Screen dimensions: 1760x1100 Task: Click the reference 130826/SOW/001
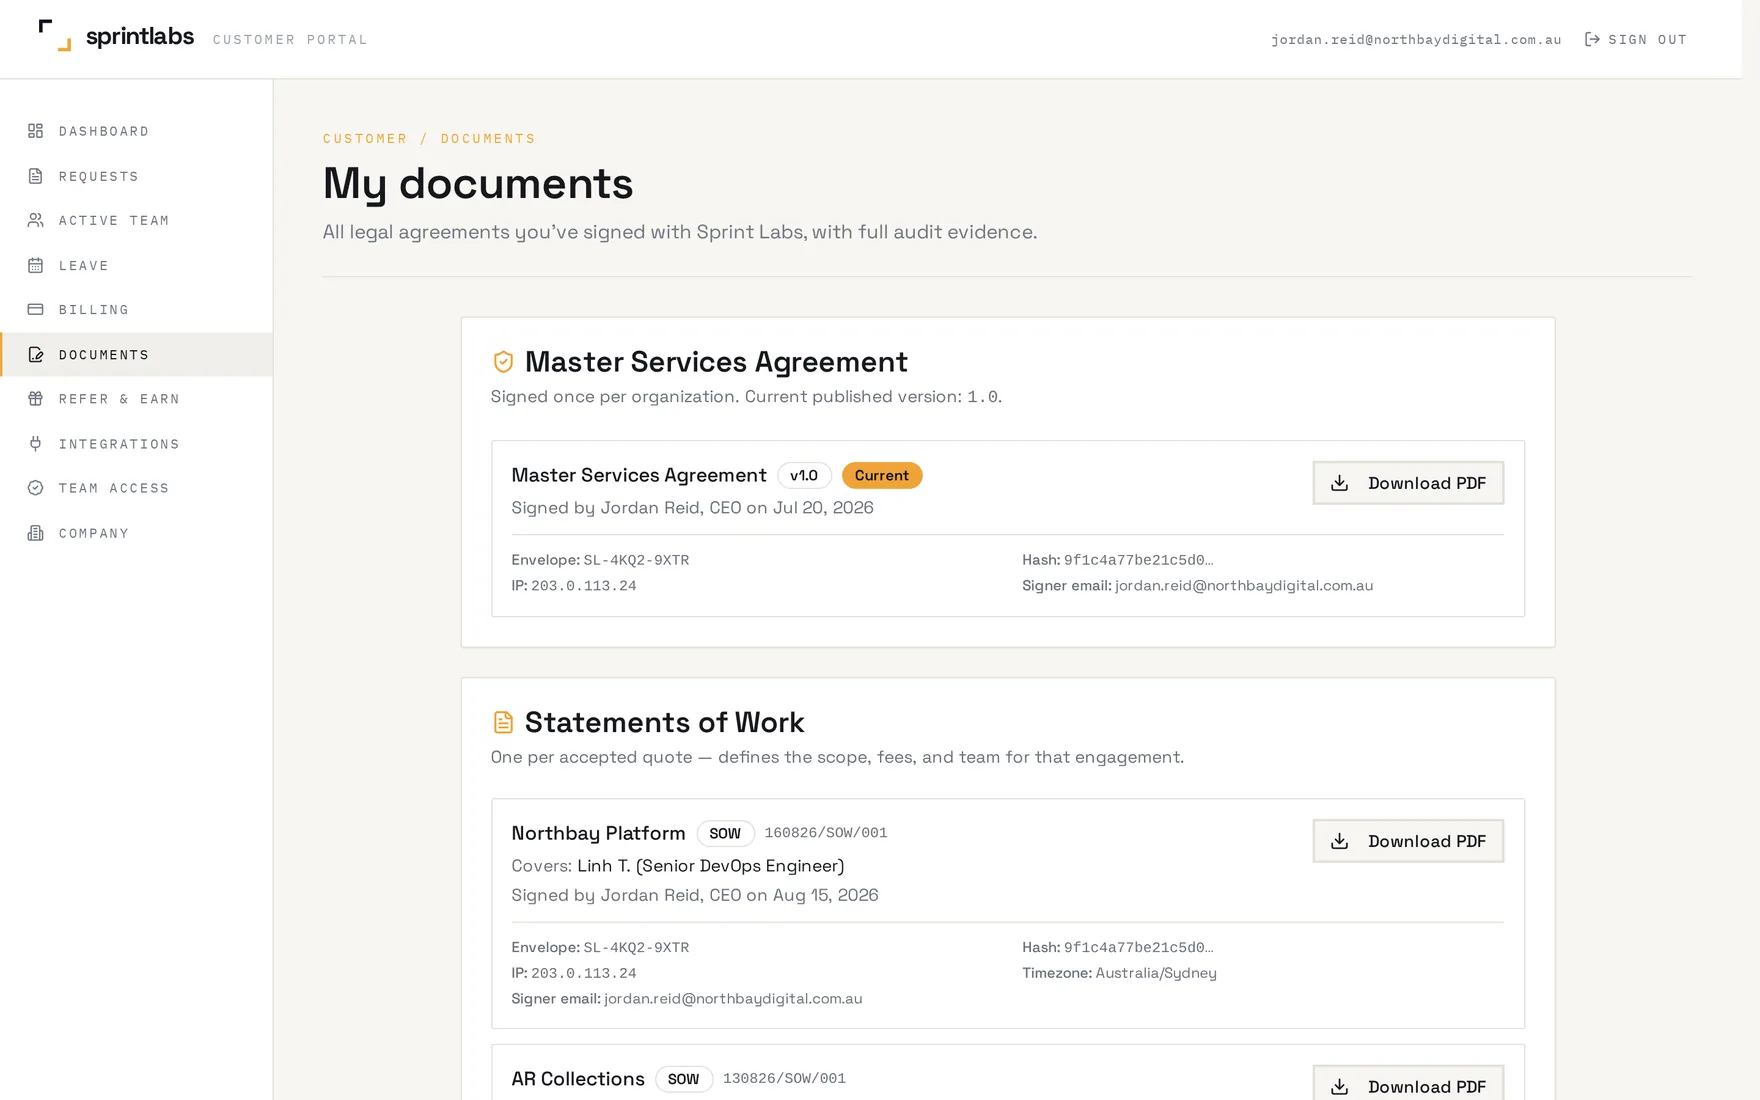click(x=784, y=1078)
